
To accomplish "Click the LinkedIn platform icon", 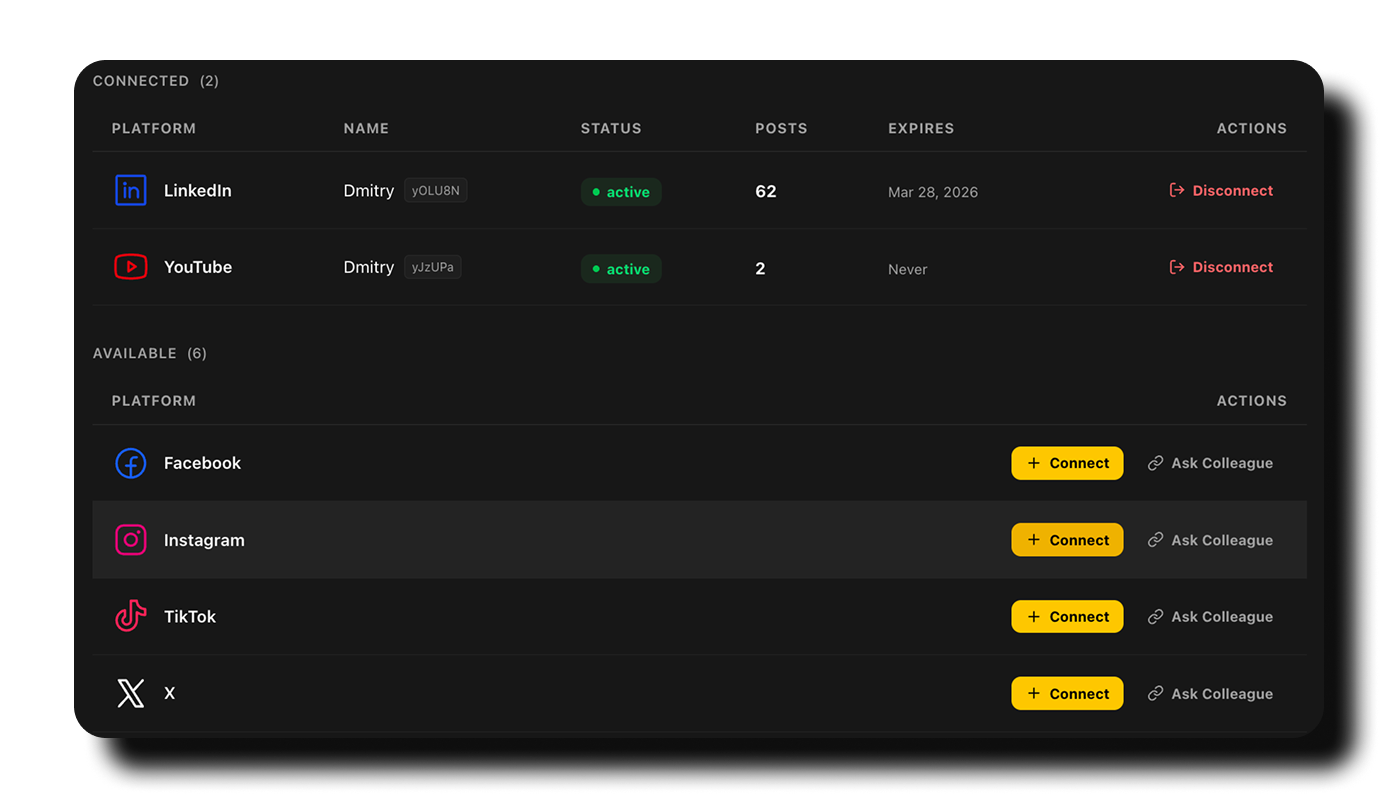I will pyautogui.click(x=131, y=190).
